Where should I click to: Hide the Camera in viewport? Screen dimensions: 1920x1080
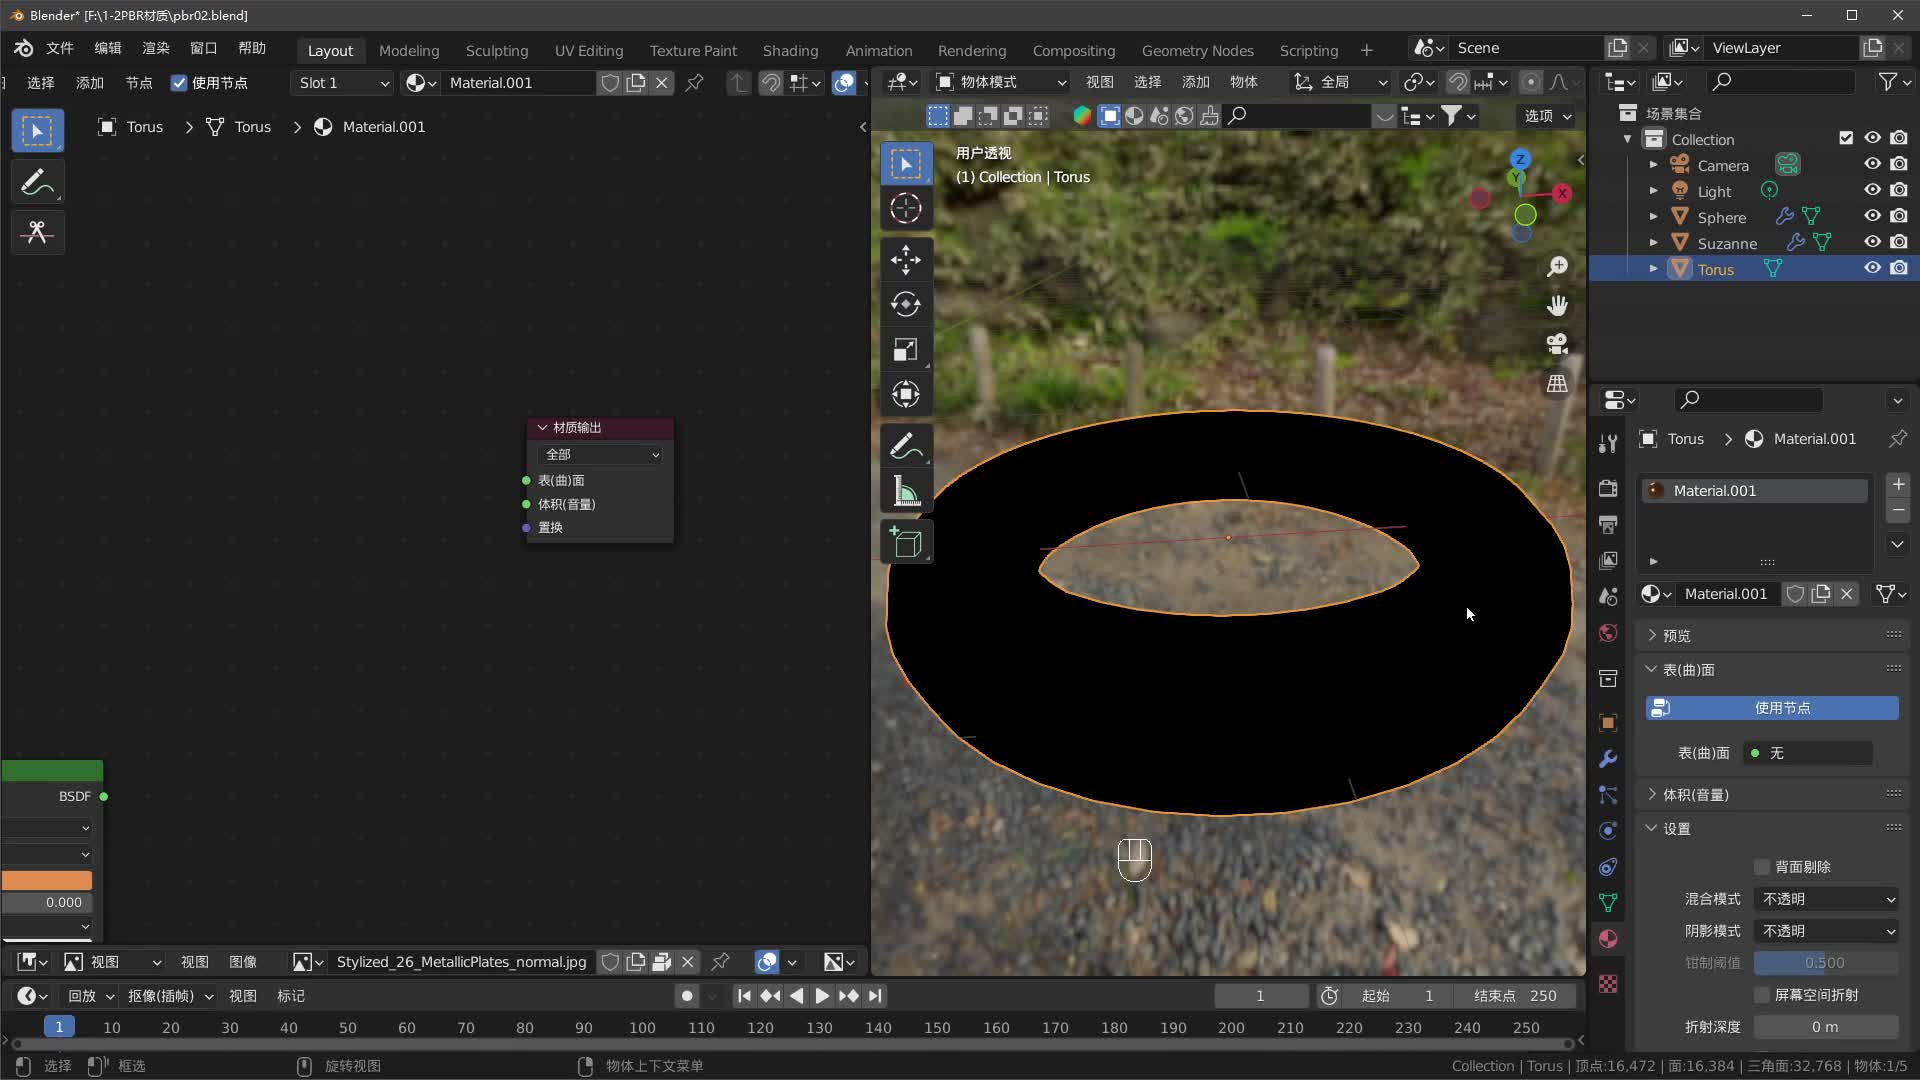click(1872, 164)
